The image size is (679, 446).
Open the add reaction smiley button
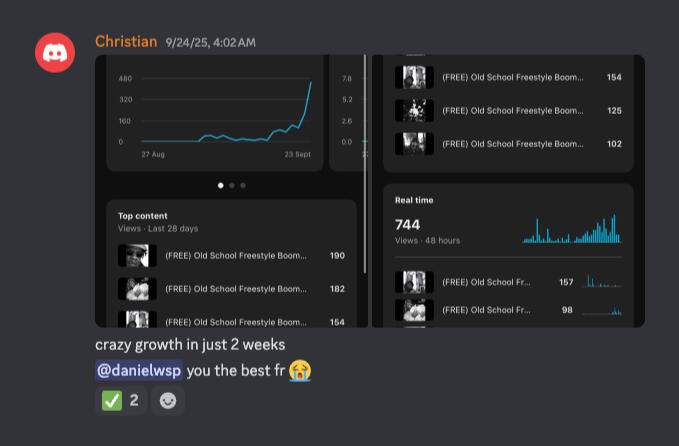168,401
